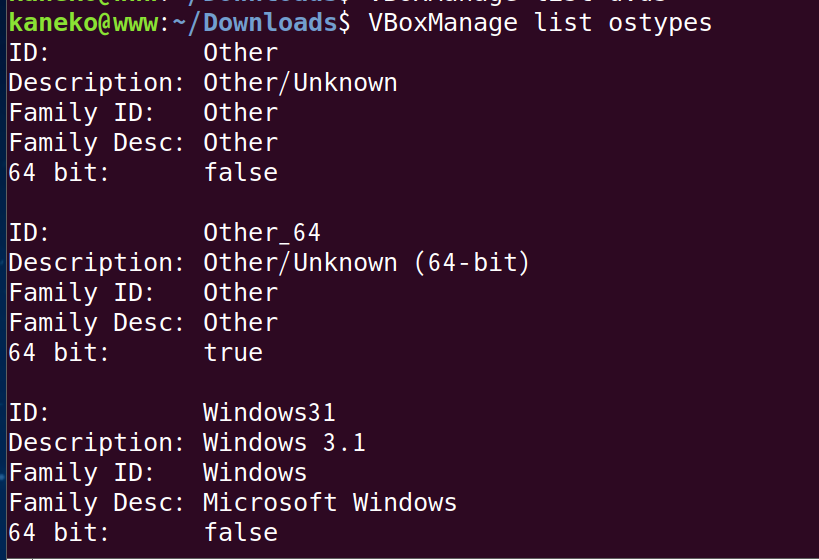Click the kaneko@www prompt username

coord(84,23)
